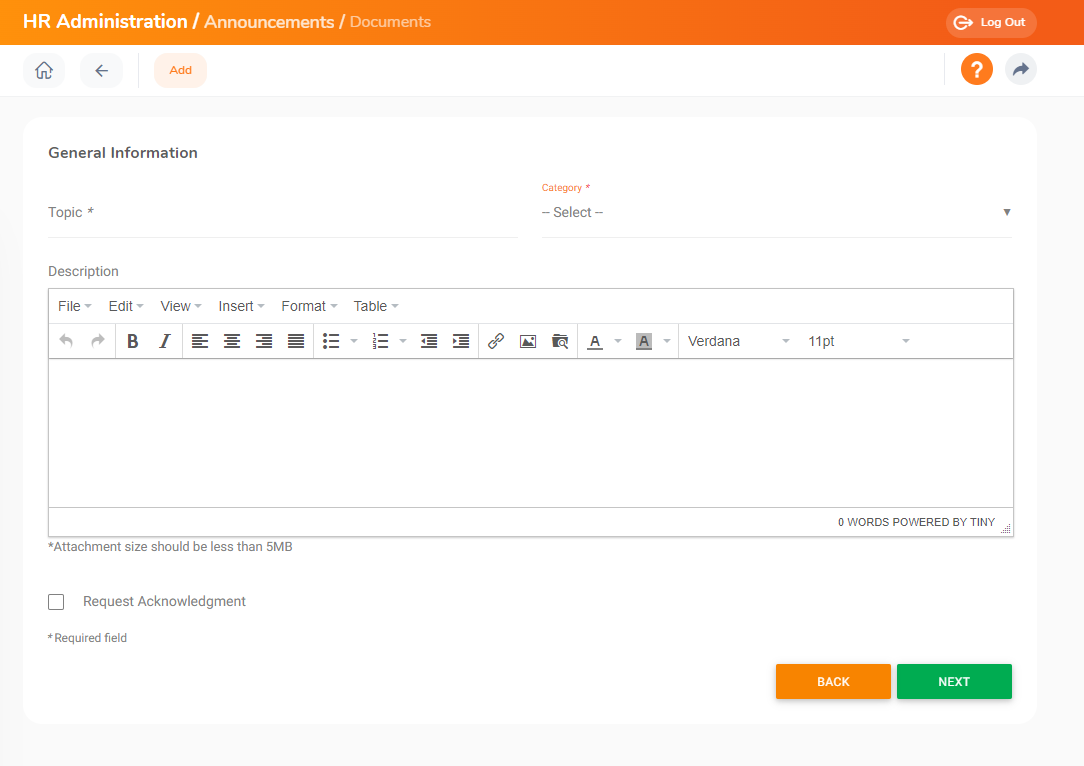Viewport: 1084px width, 766px height.
Task: Click the Log Out button
Action: [x=991, y=22]
